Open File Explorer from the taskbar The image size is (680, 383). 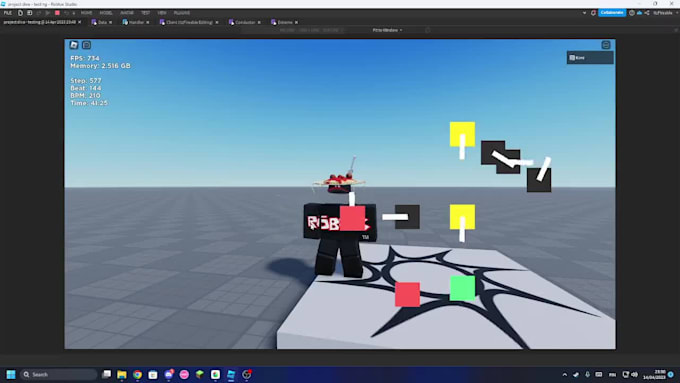pos(122,374)
